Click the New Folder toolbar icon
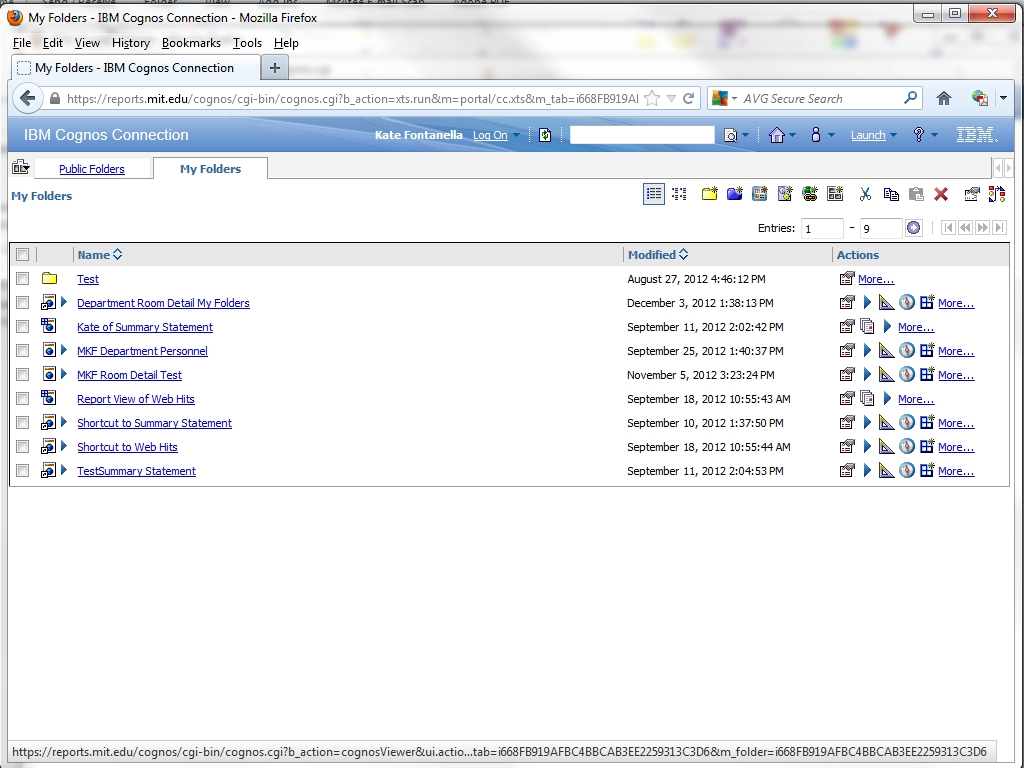The width and height of the screenshot is (1024, 768). [x=709, y=194]
